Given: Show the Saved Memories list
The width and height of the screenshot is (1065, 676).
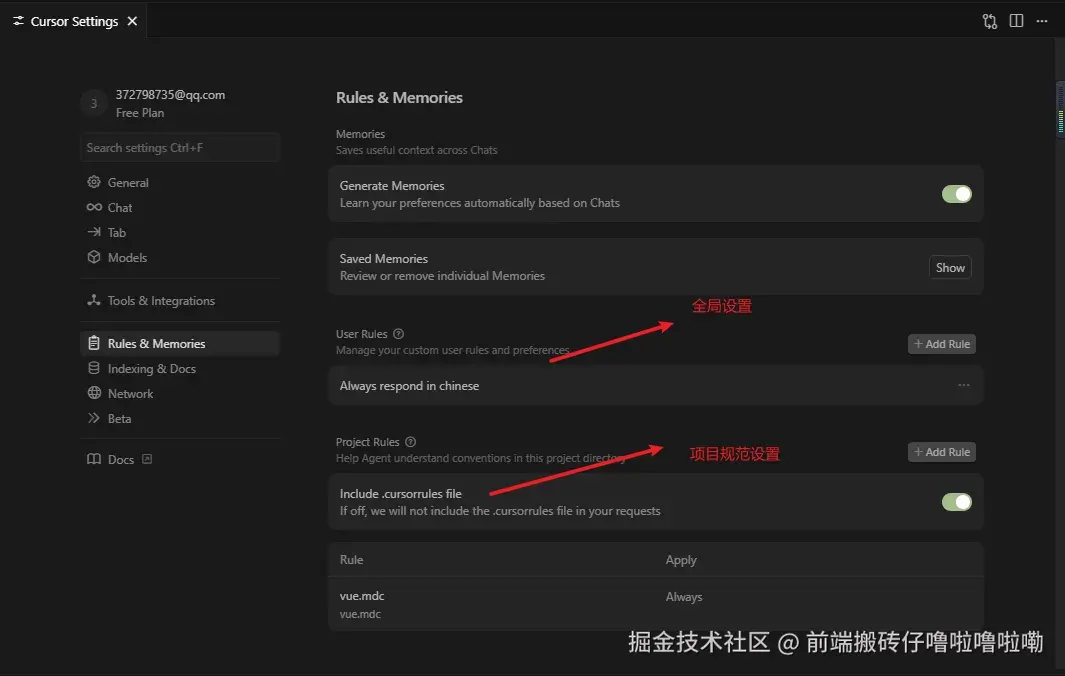Looking at the screenshot, I should [x=950, y=267].
